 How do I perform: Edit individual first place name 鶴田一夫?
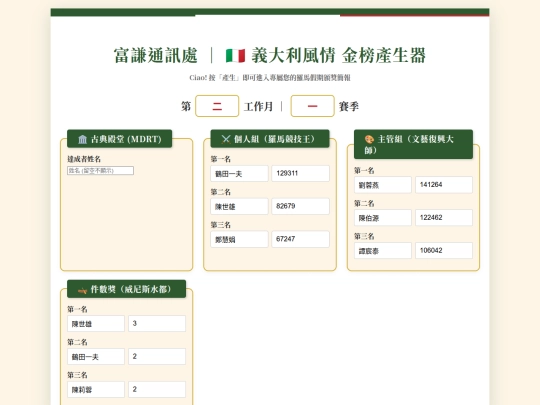point(239,174)
